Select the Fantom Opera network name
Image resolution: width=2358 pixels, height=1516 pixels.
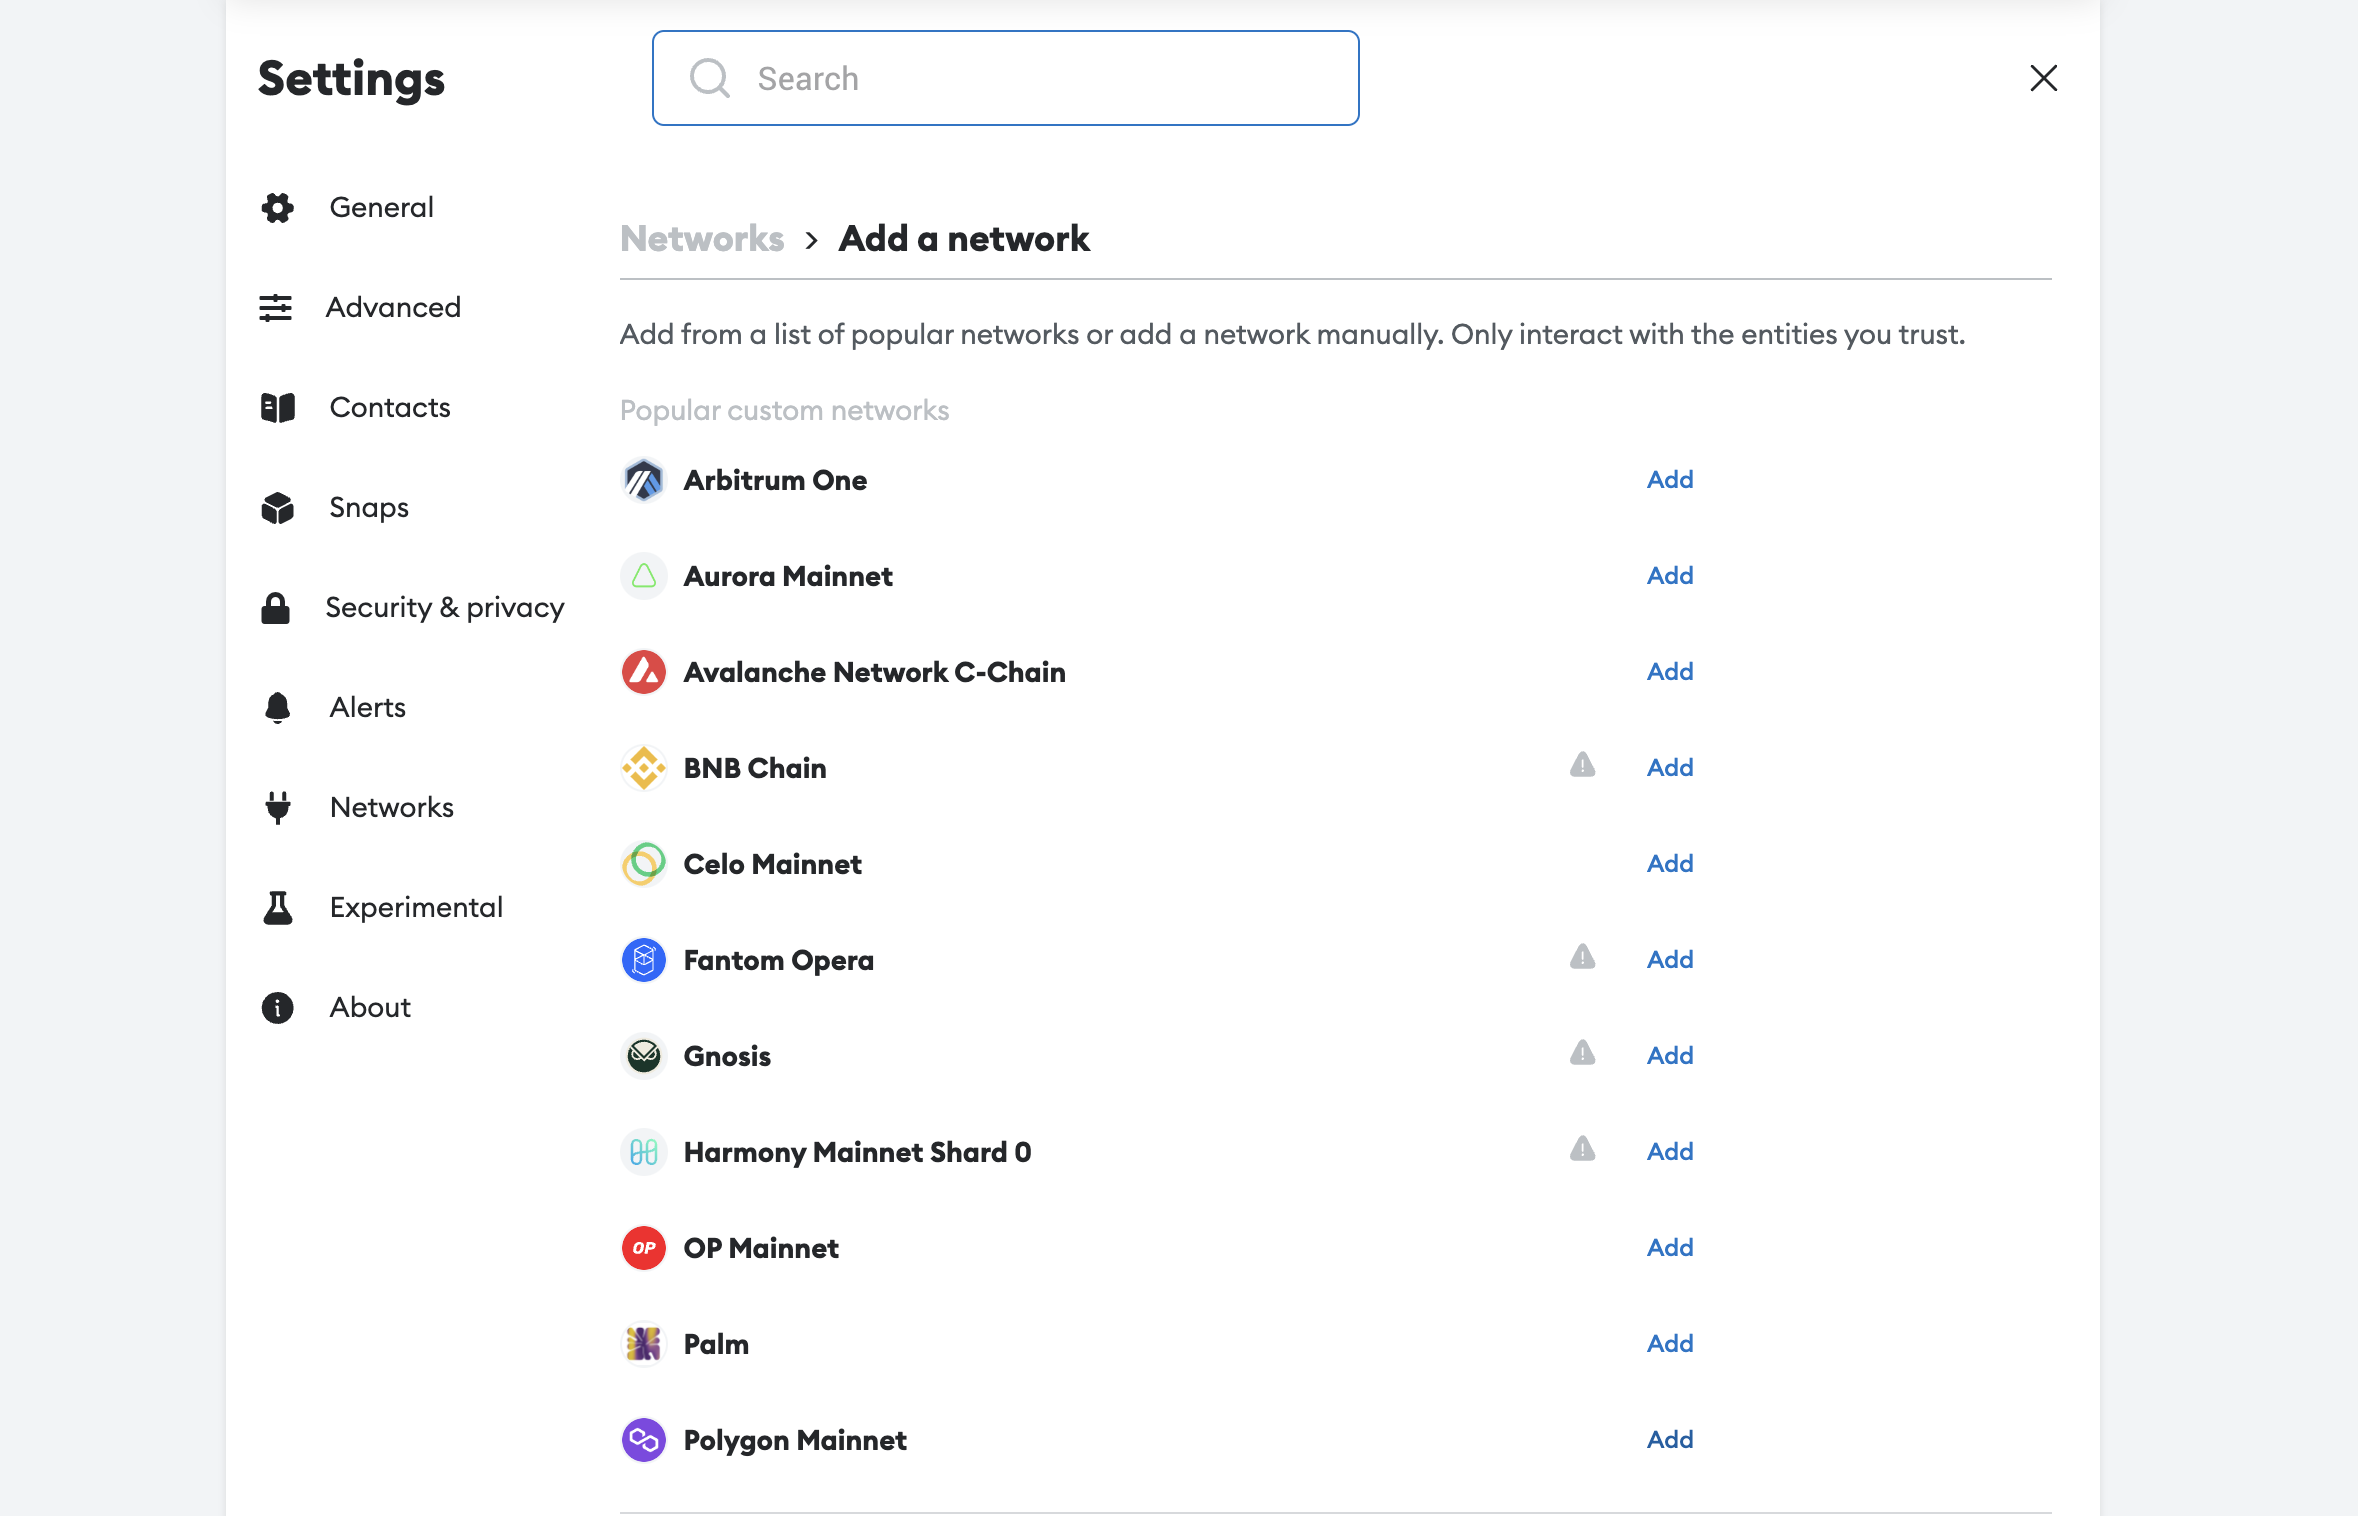[779, 960]
